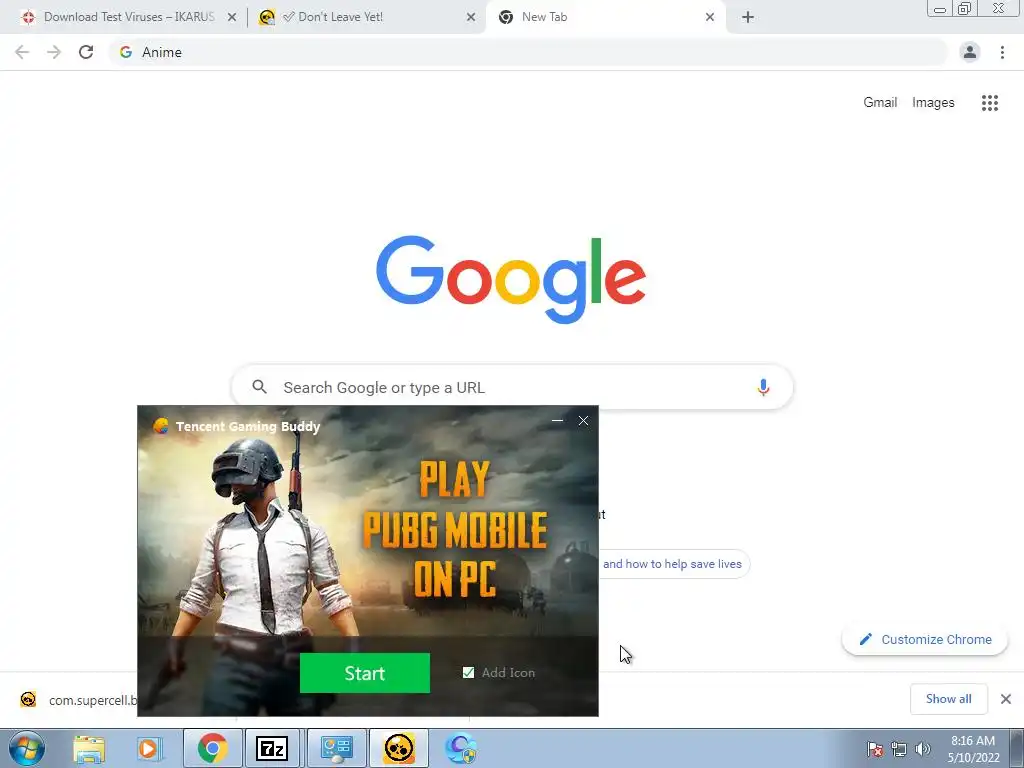
Task: Click the Brawl Stars taskbar icon
Action: 398,748
